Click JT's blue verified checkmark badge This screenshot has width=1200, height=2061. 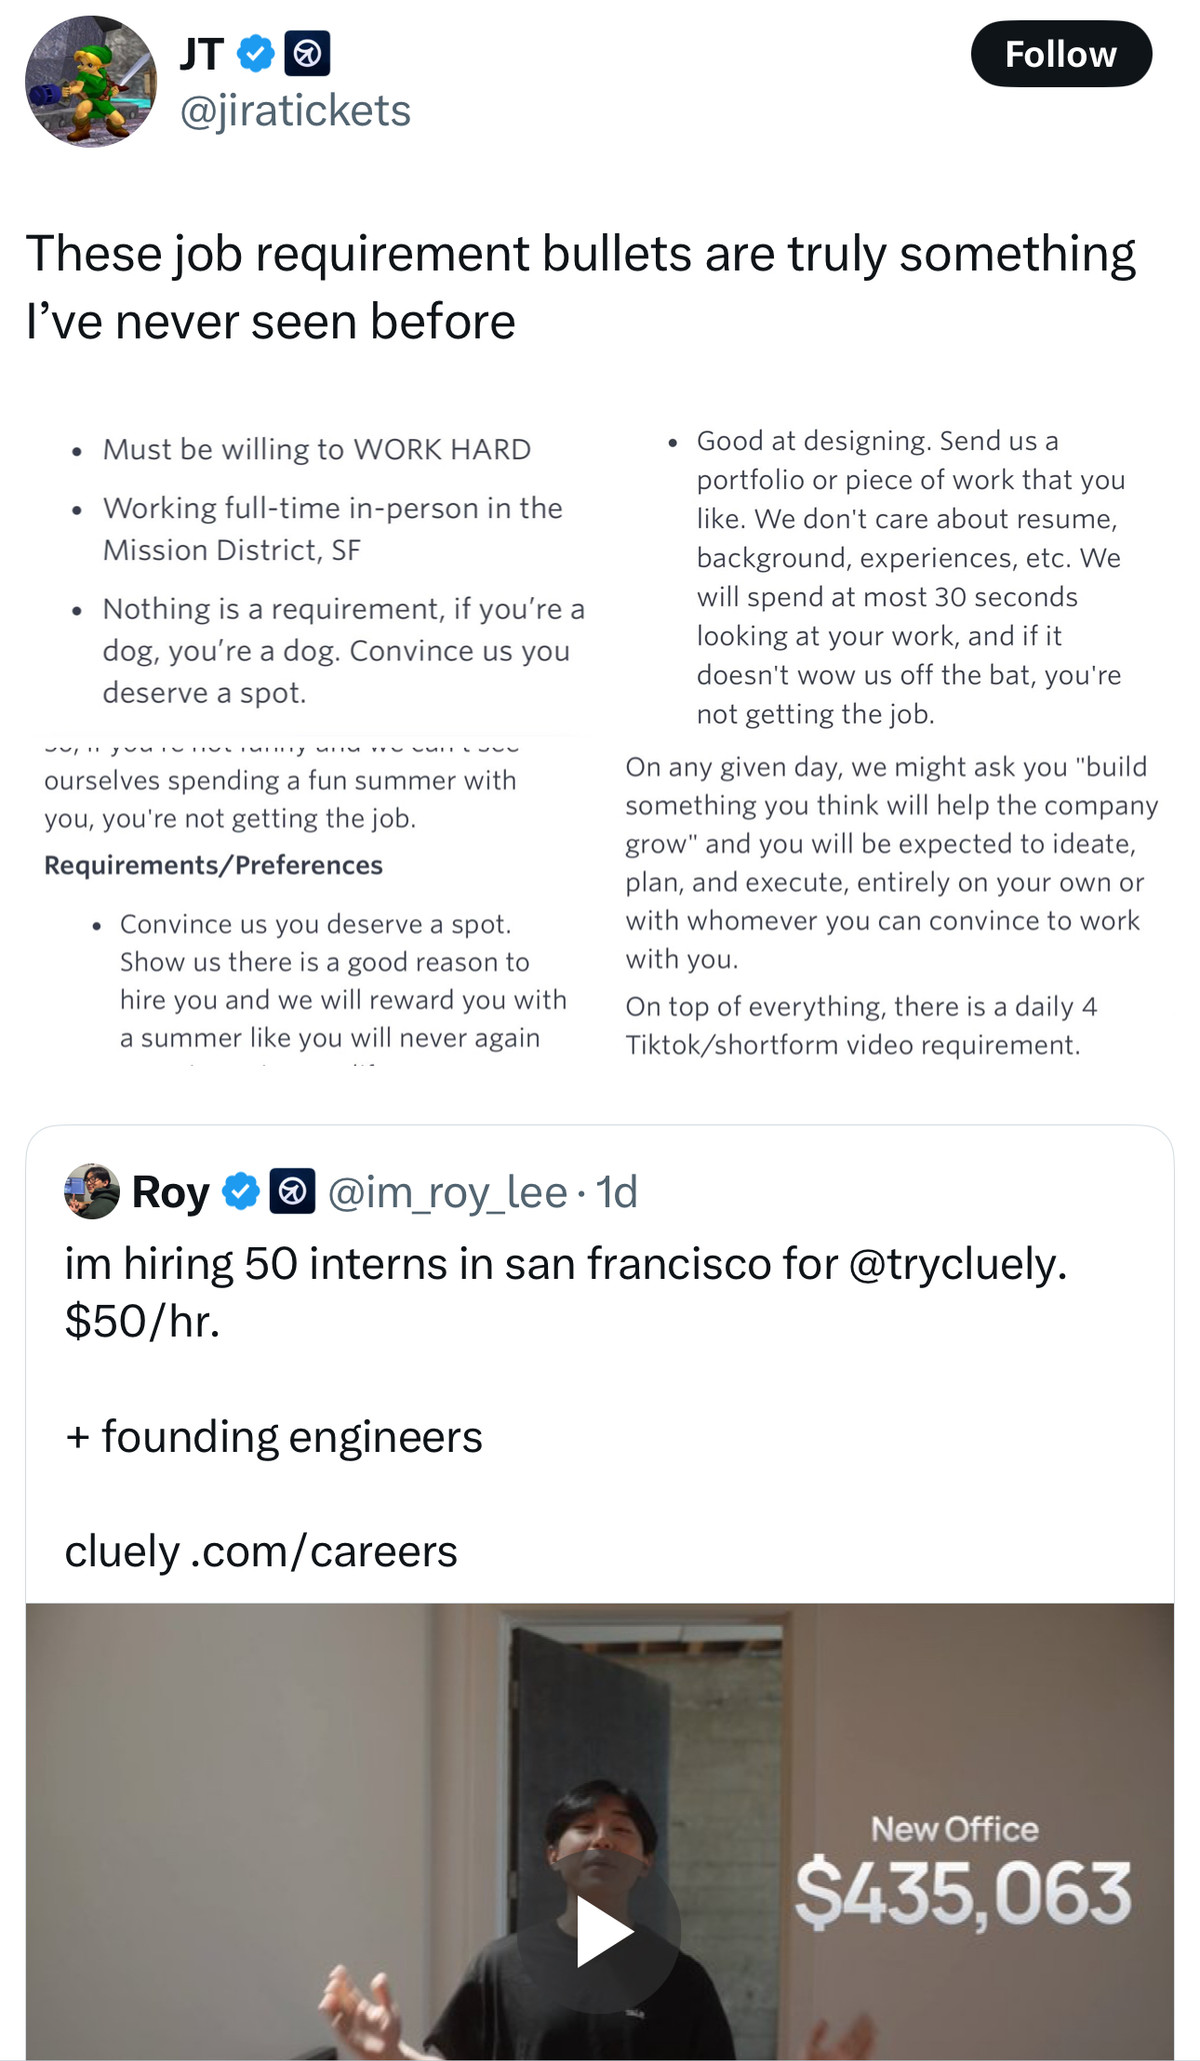pos(256,53)
